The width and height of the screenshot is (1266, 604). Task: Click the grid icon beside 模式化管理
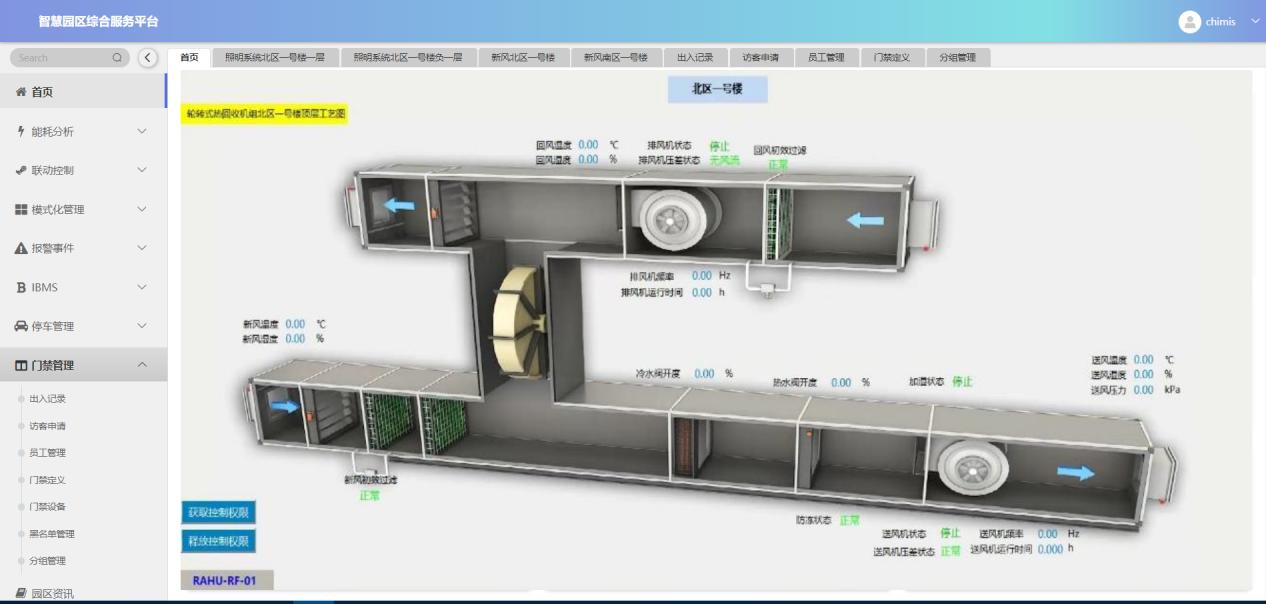point(21,210)
